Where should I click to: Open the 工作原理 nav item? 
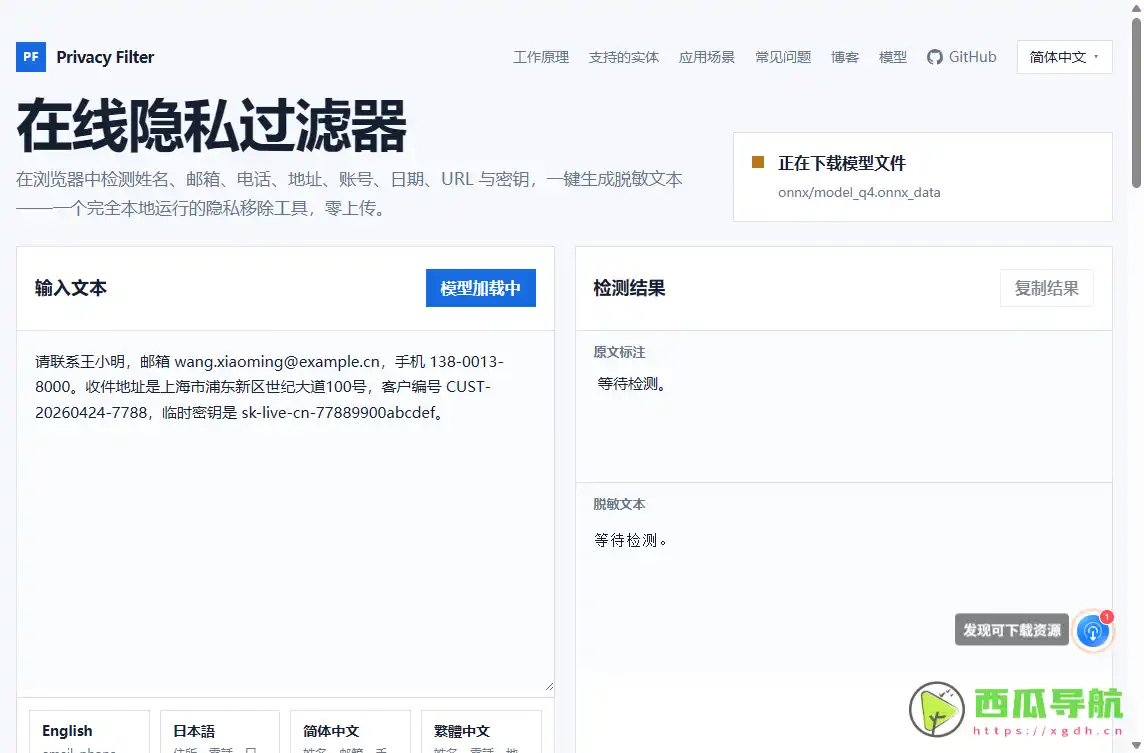(x=541, y=57)
